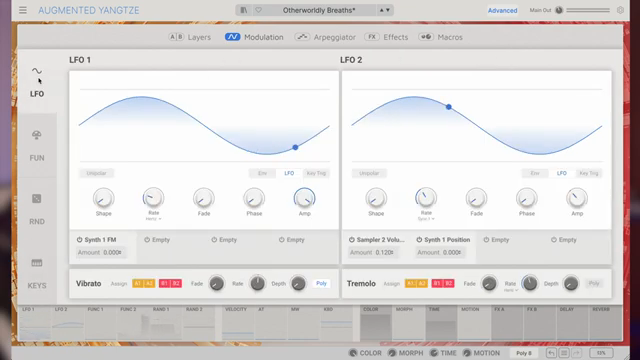Click Tremolo Rate knob
640x360 pixels.
(530, 283)
